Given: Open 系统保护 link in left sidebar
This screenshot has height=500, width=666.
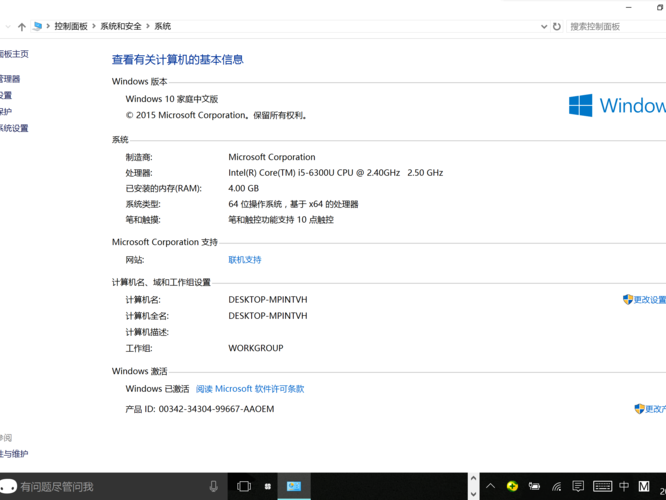Looking at the screenshot, I should [6, 112].
